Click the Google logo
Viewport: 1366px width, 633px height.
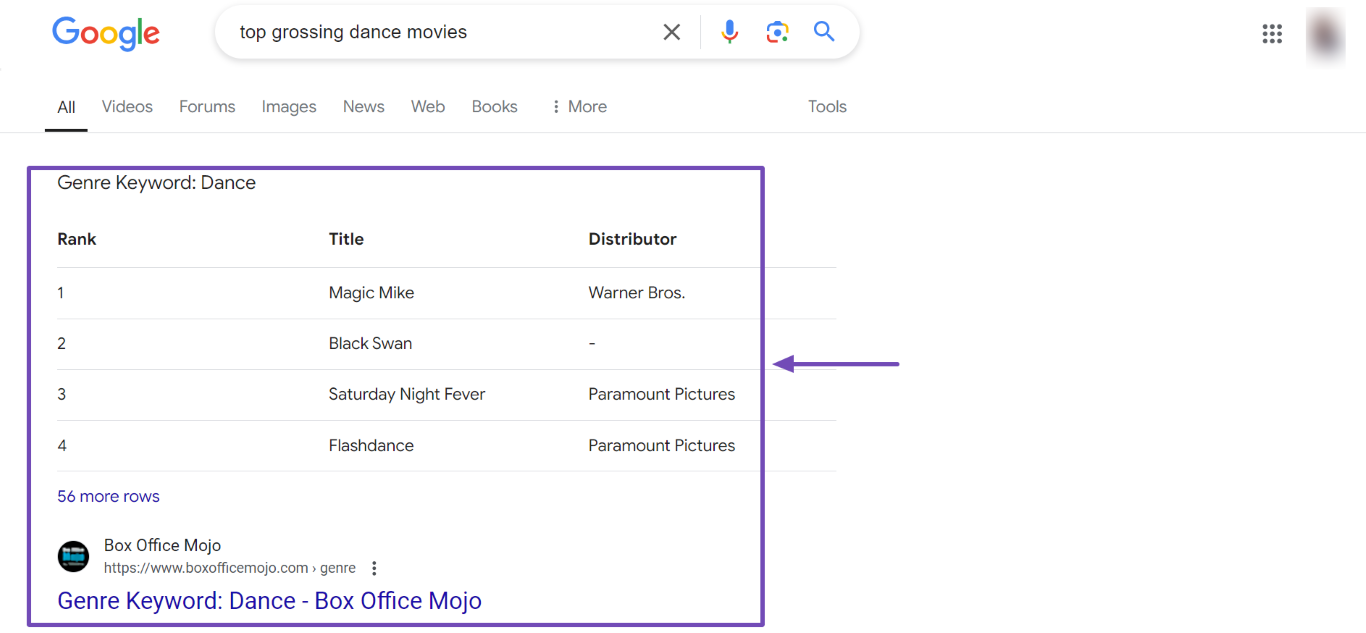(106, 33)
